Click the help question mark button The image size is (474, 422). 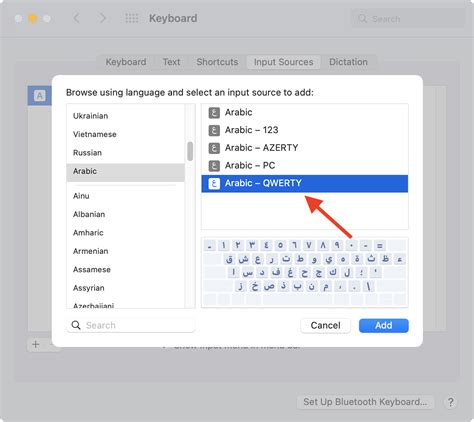point(450,402)
